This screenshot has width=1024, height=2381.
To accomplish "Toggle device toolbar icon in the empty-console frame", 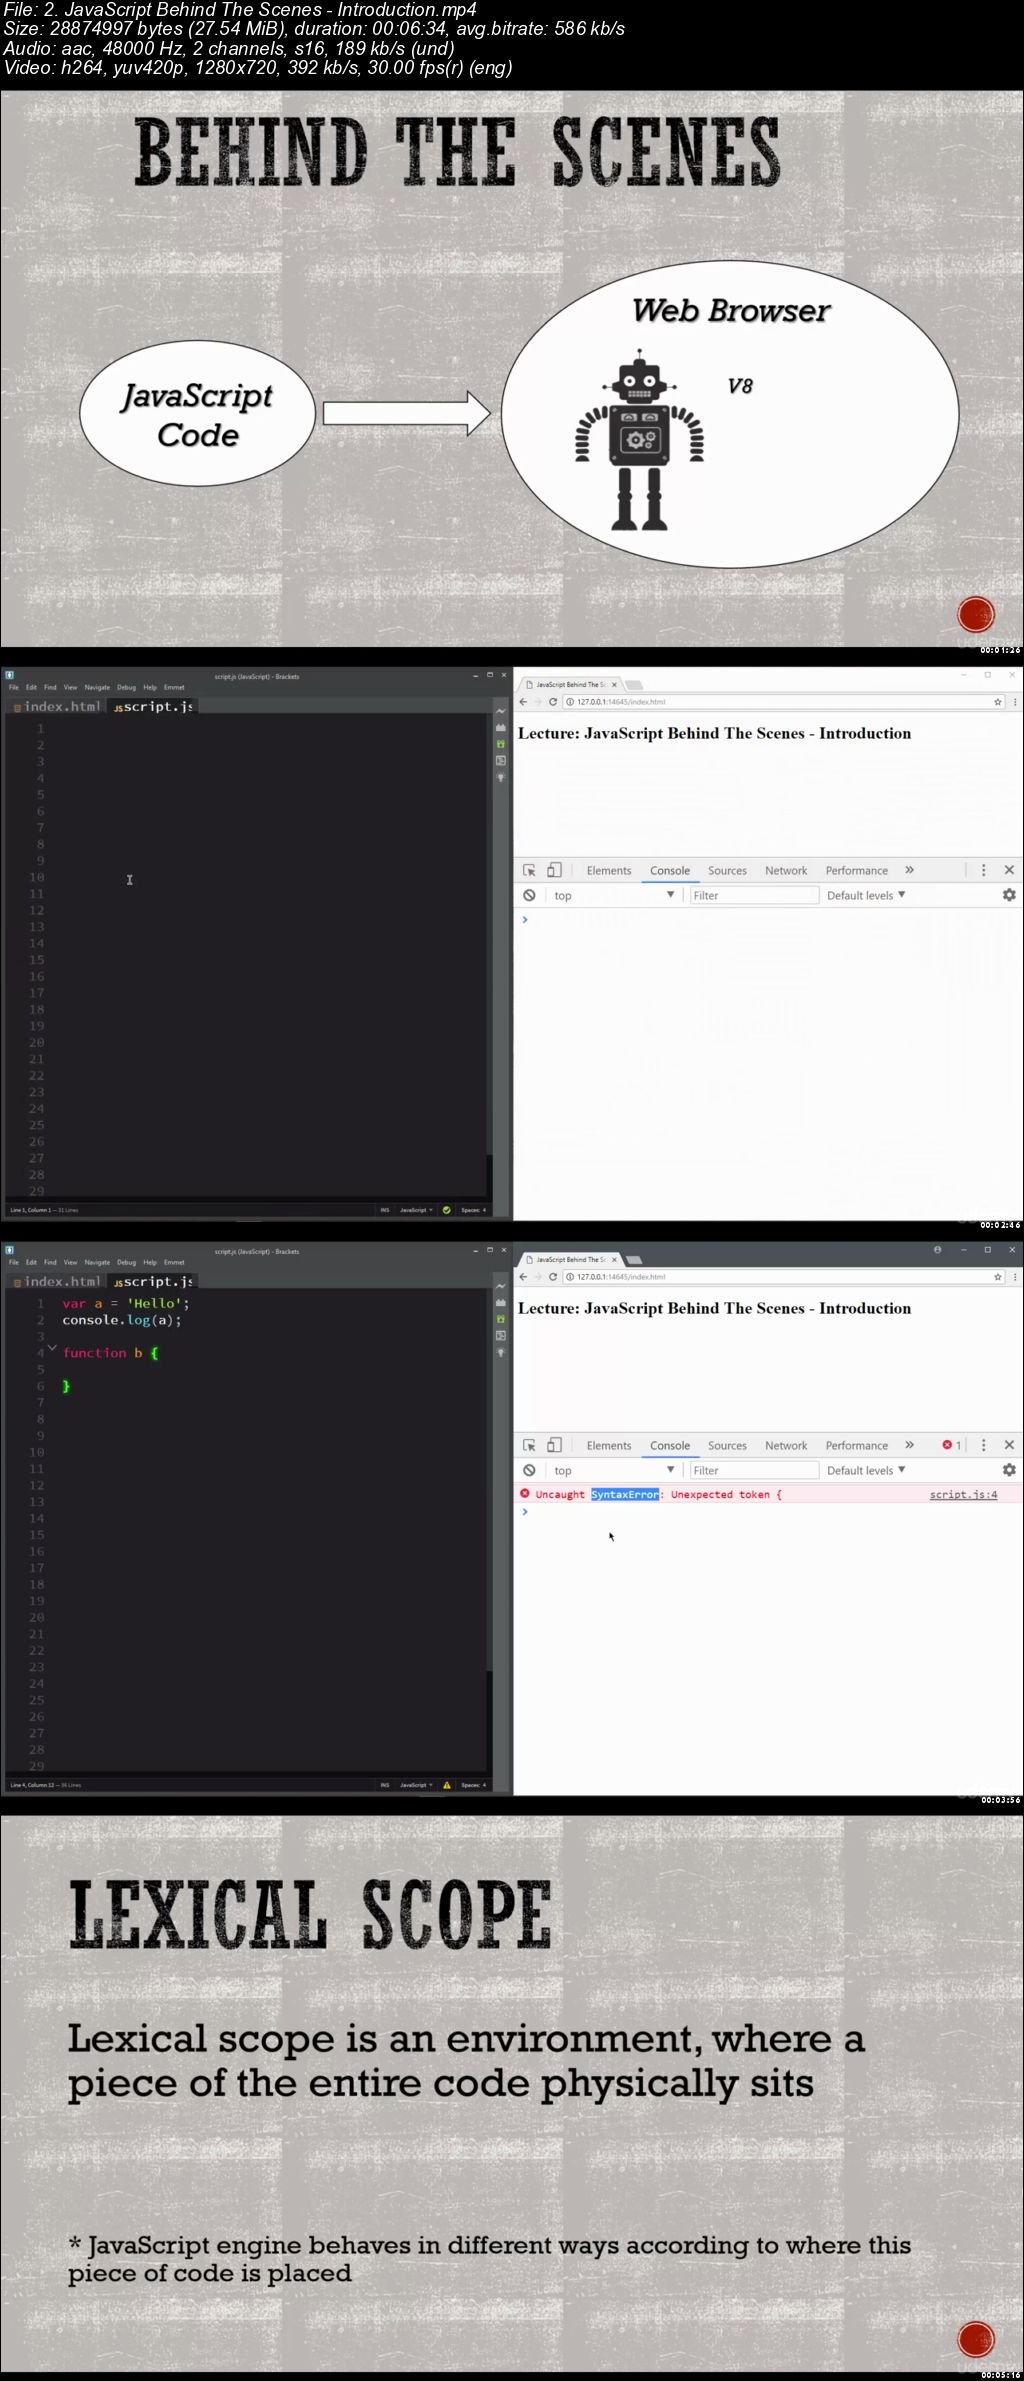I will [x=554, y=870].
